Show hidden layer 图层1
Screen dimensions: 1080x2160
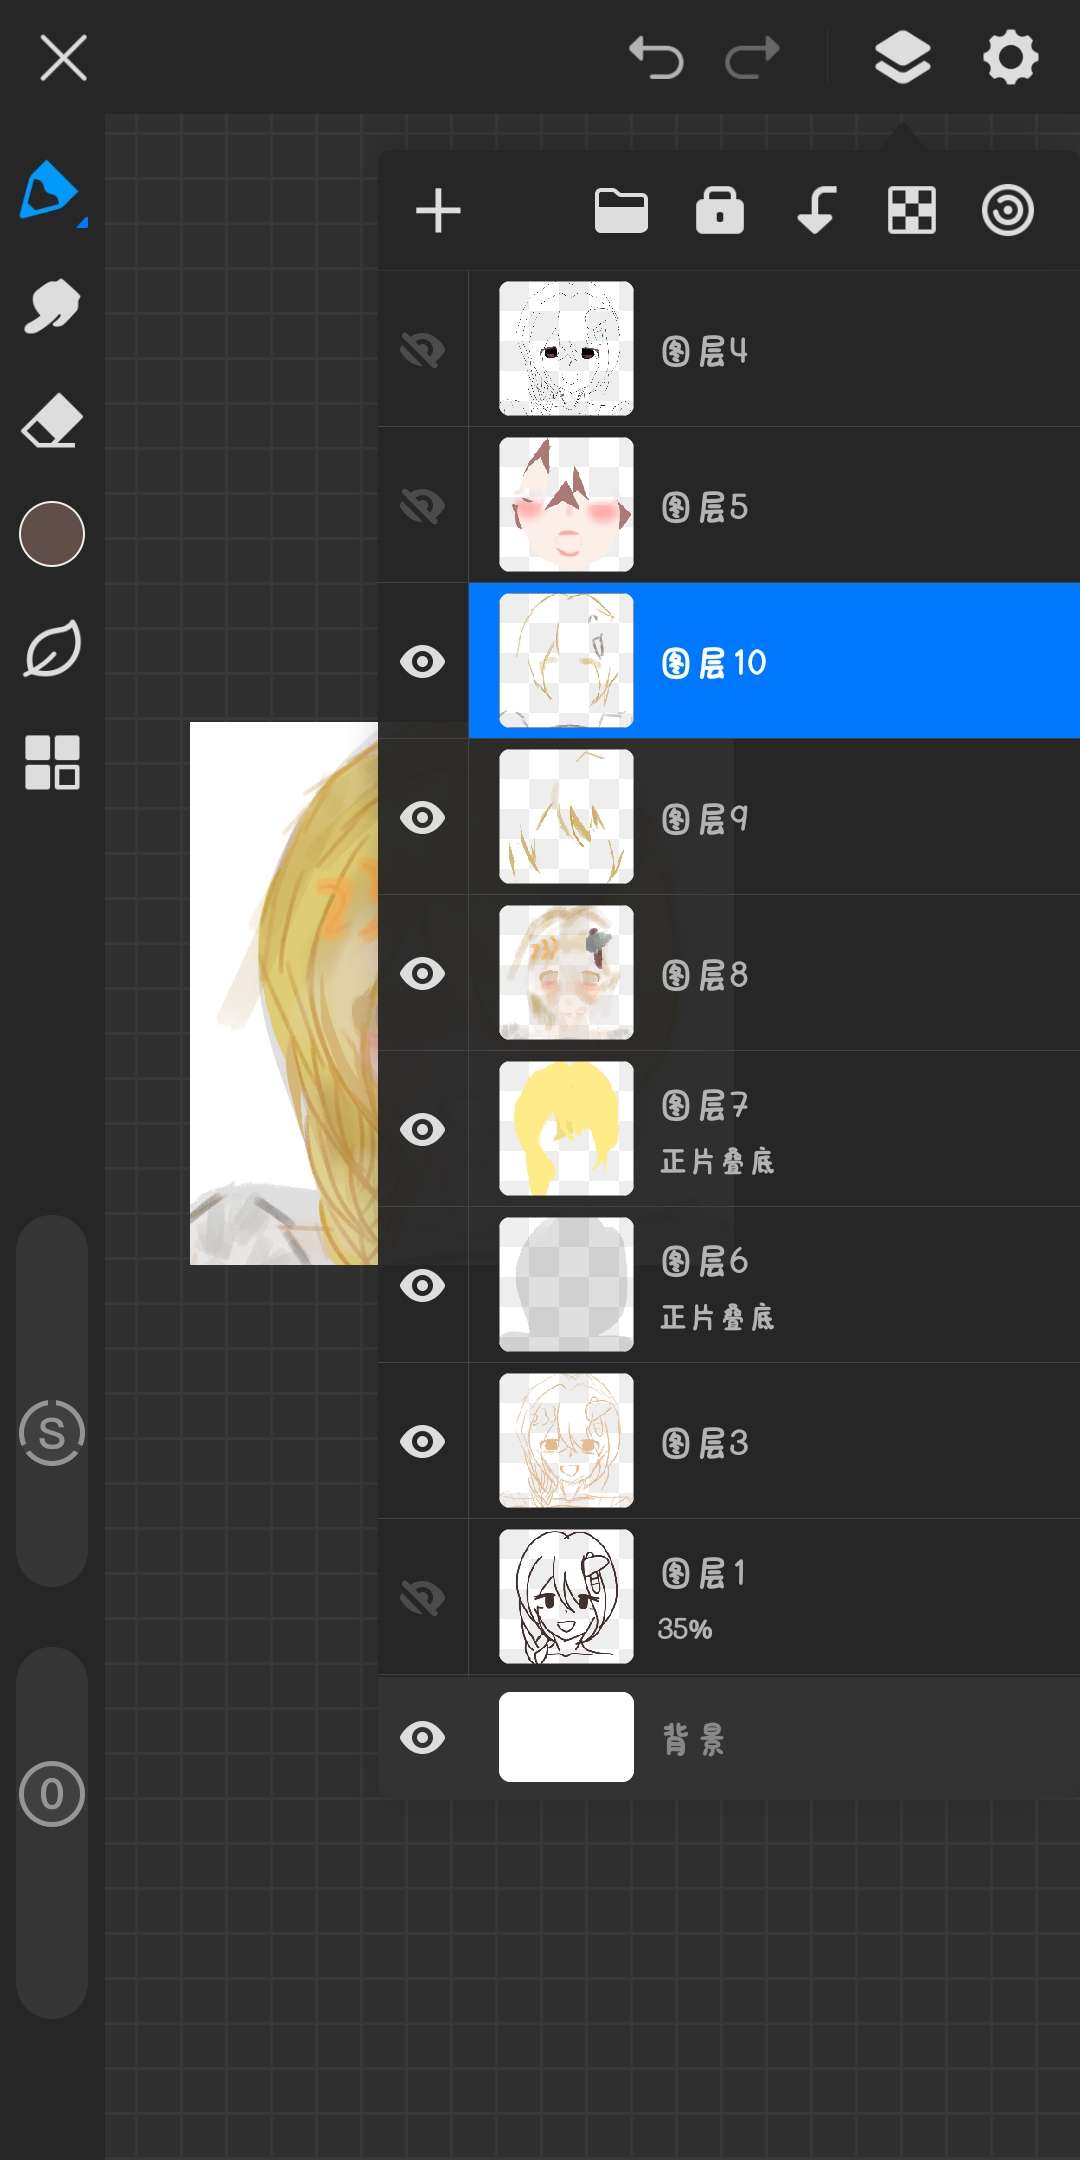click(x=422, y=1597)
